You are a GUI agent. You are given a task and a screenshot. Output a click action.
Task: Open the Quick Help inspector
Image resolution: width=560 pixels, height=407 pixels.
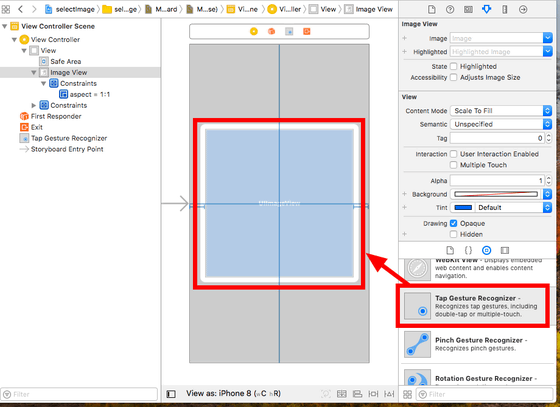tap(450, 10)
